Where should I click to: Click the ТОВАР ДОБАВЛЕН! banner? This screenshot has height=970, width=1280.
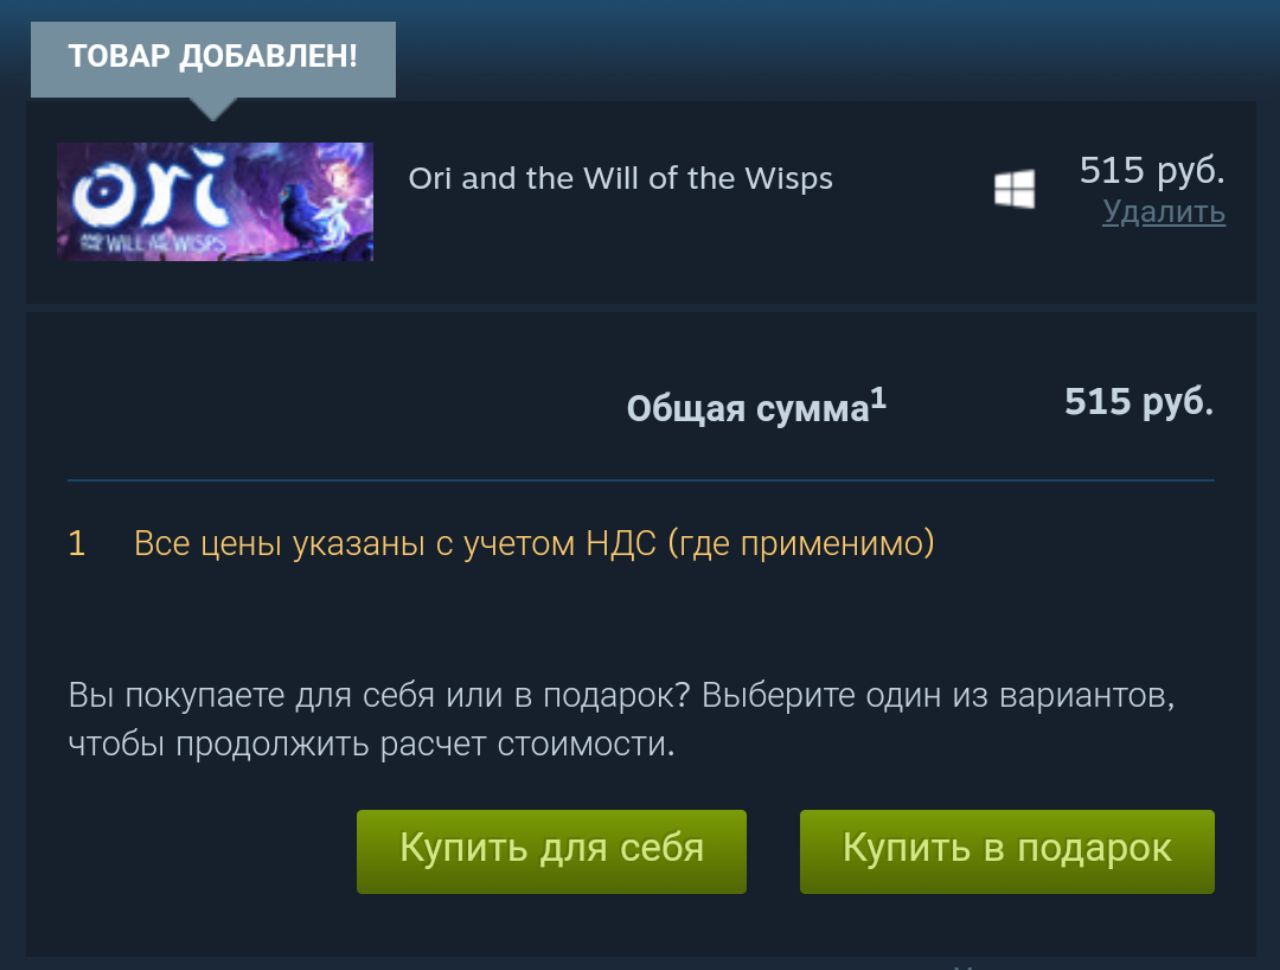213,59
